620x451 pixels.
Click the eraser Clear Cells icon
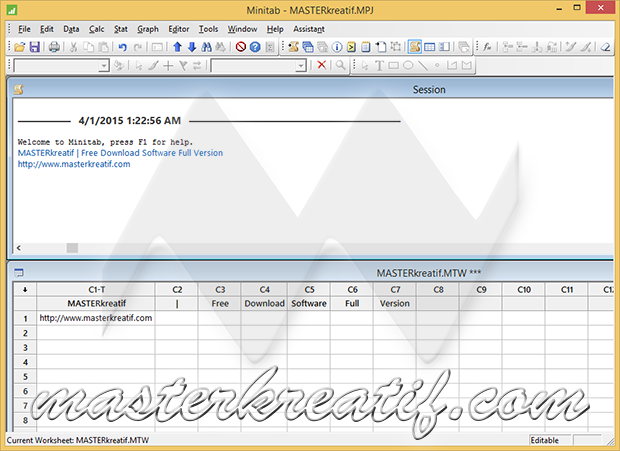605,47
